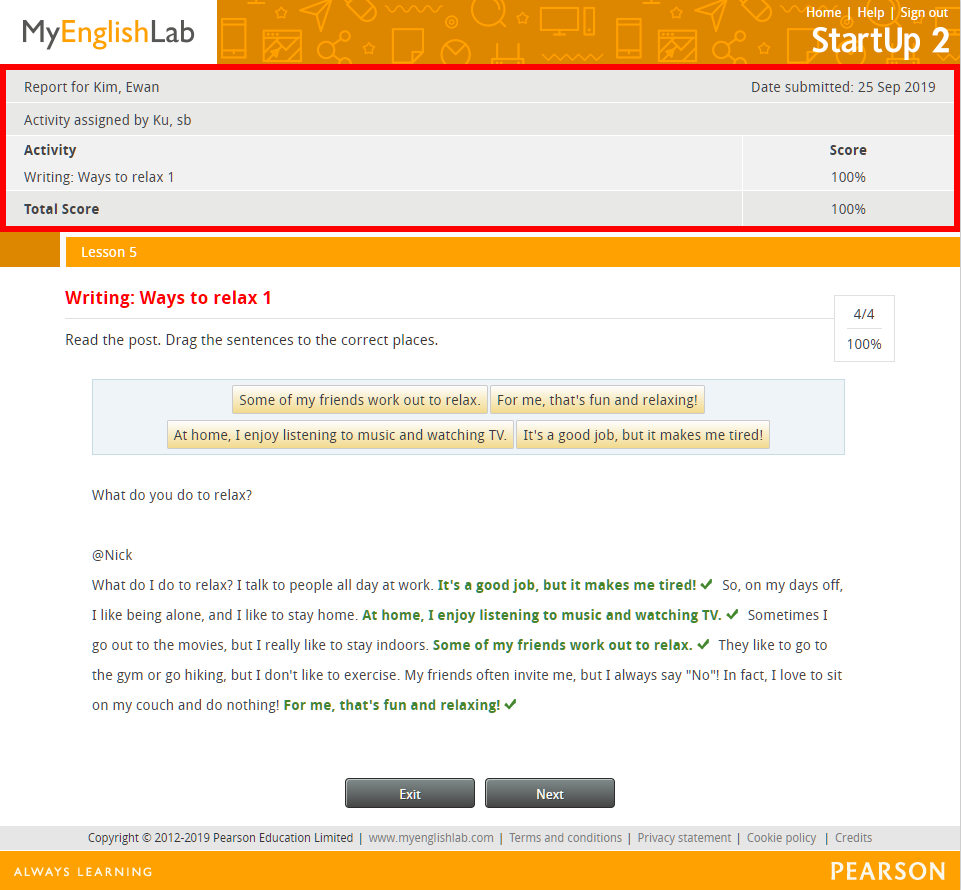The width and height of the screenshot is (961, 890).
Task: Open Terms and conditions
Action: pos(565,837)
